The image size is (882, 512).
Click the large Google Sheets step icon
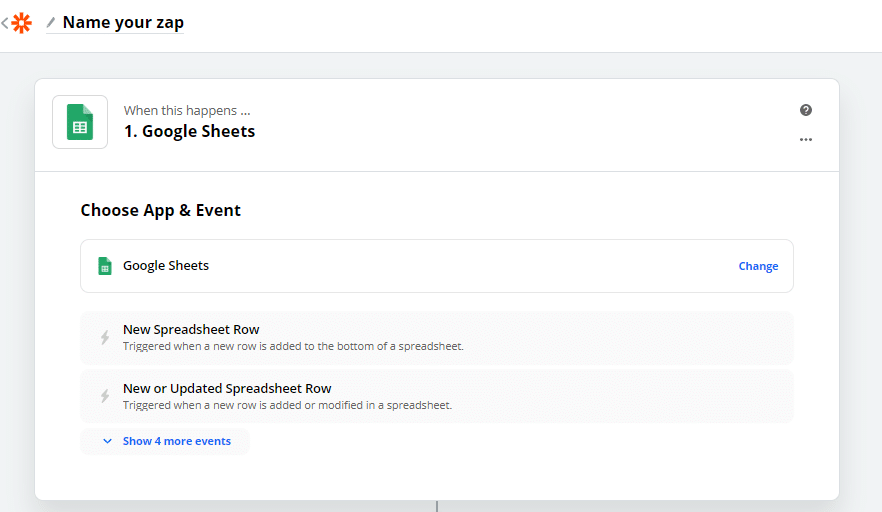[x=80, y=122]
